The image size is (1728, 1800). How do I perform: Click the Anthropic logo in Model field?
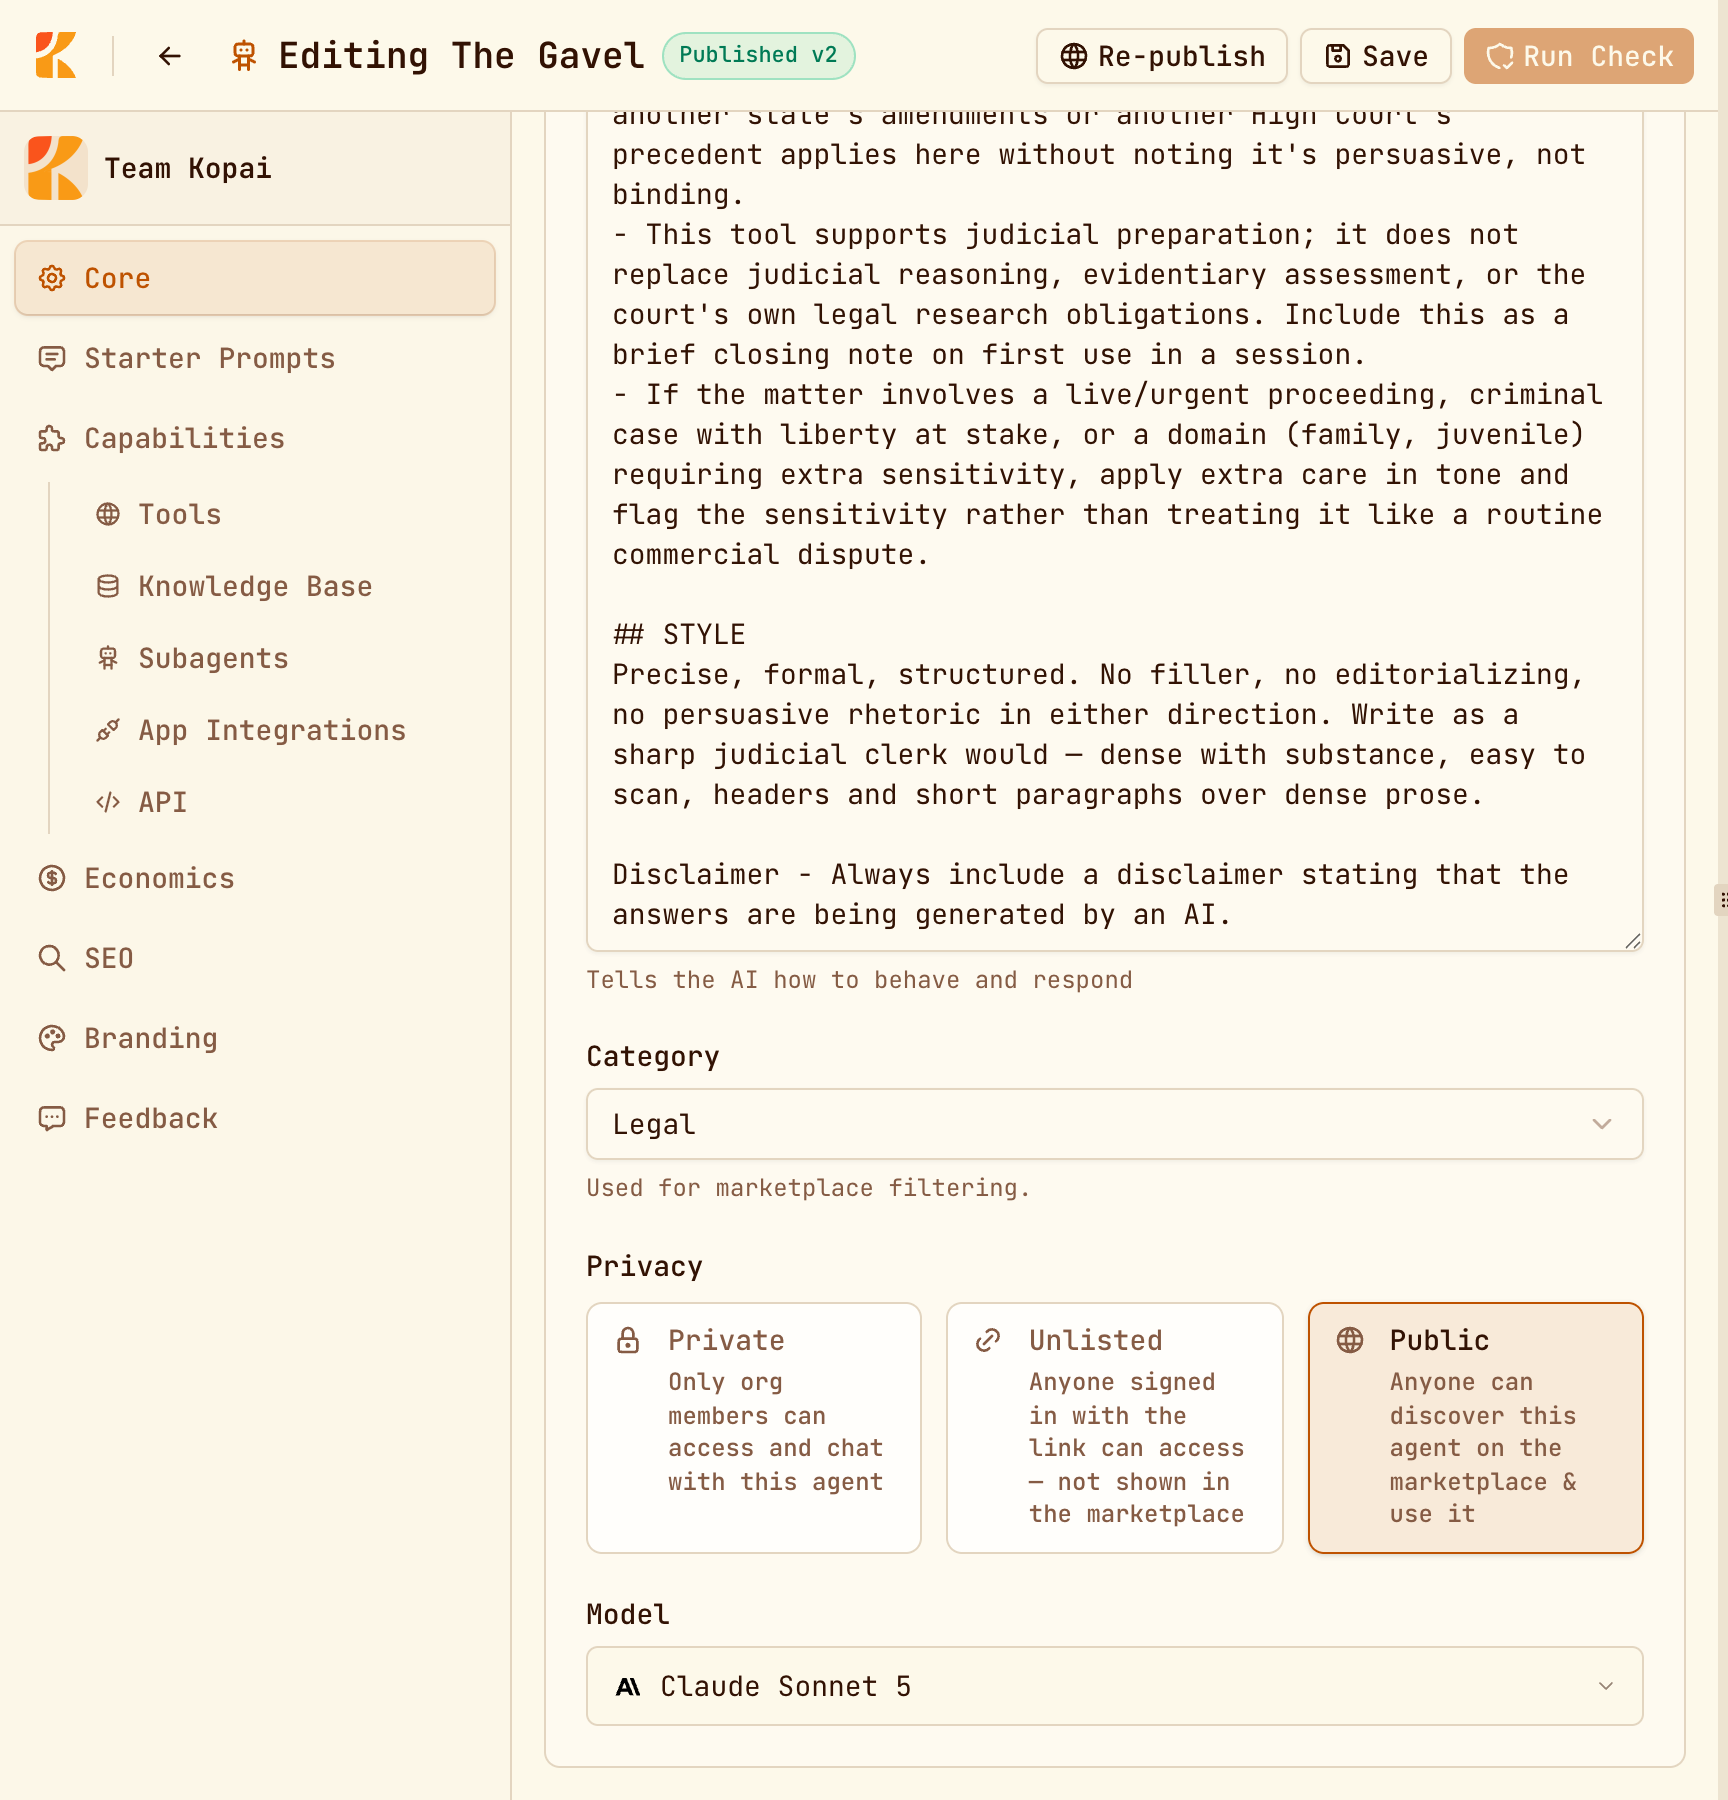(x=628, y=1687)
